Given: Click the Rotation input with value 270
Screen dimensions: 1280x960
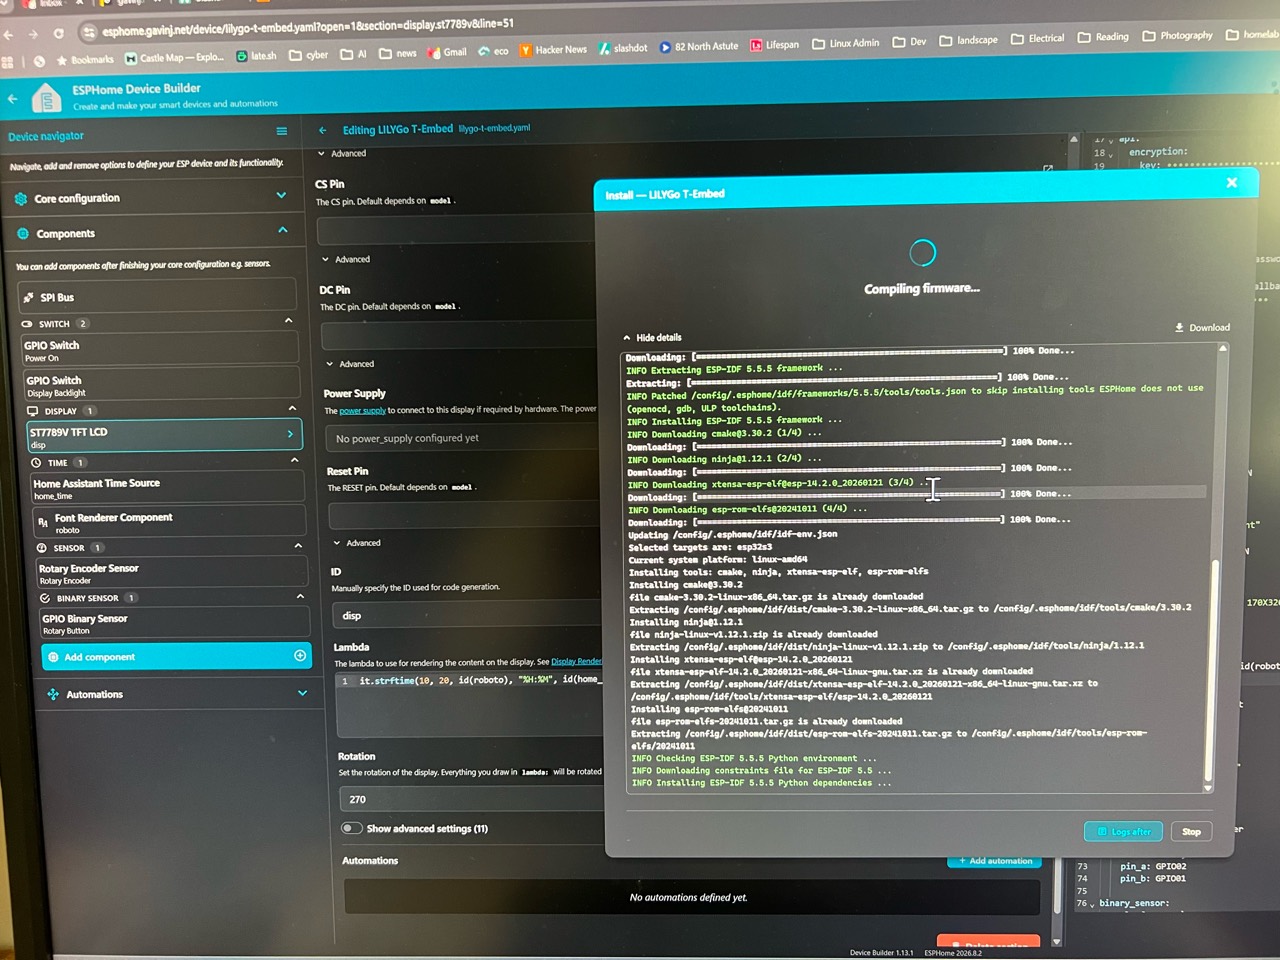Looking at the screenshot, I should (x=471, y=799).
